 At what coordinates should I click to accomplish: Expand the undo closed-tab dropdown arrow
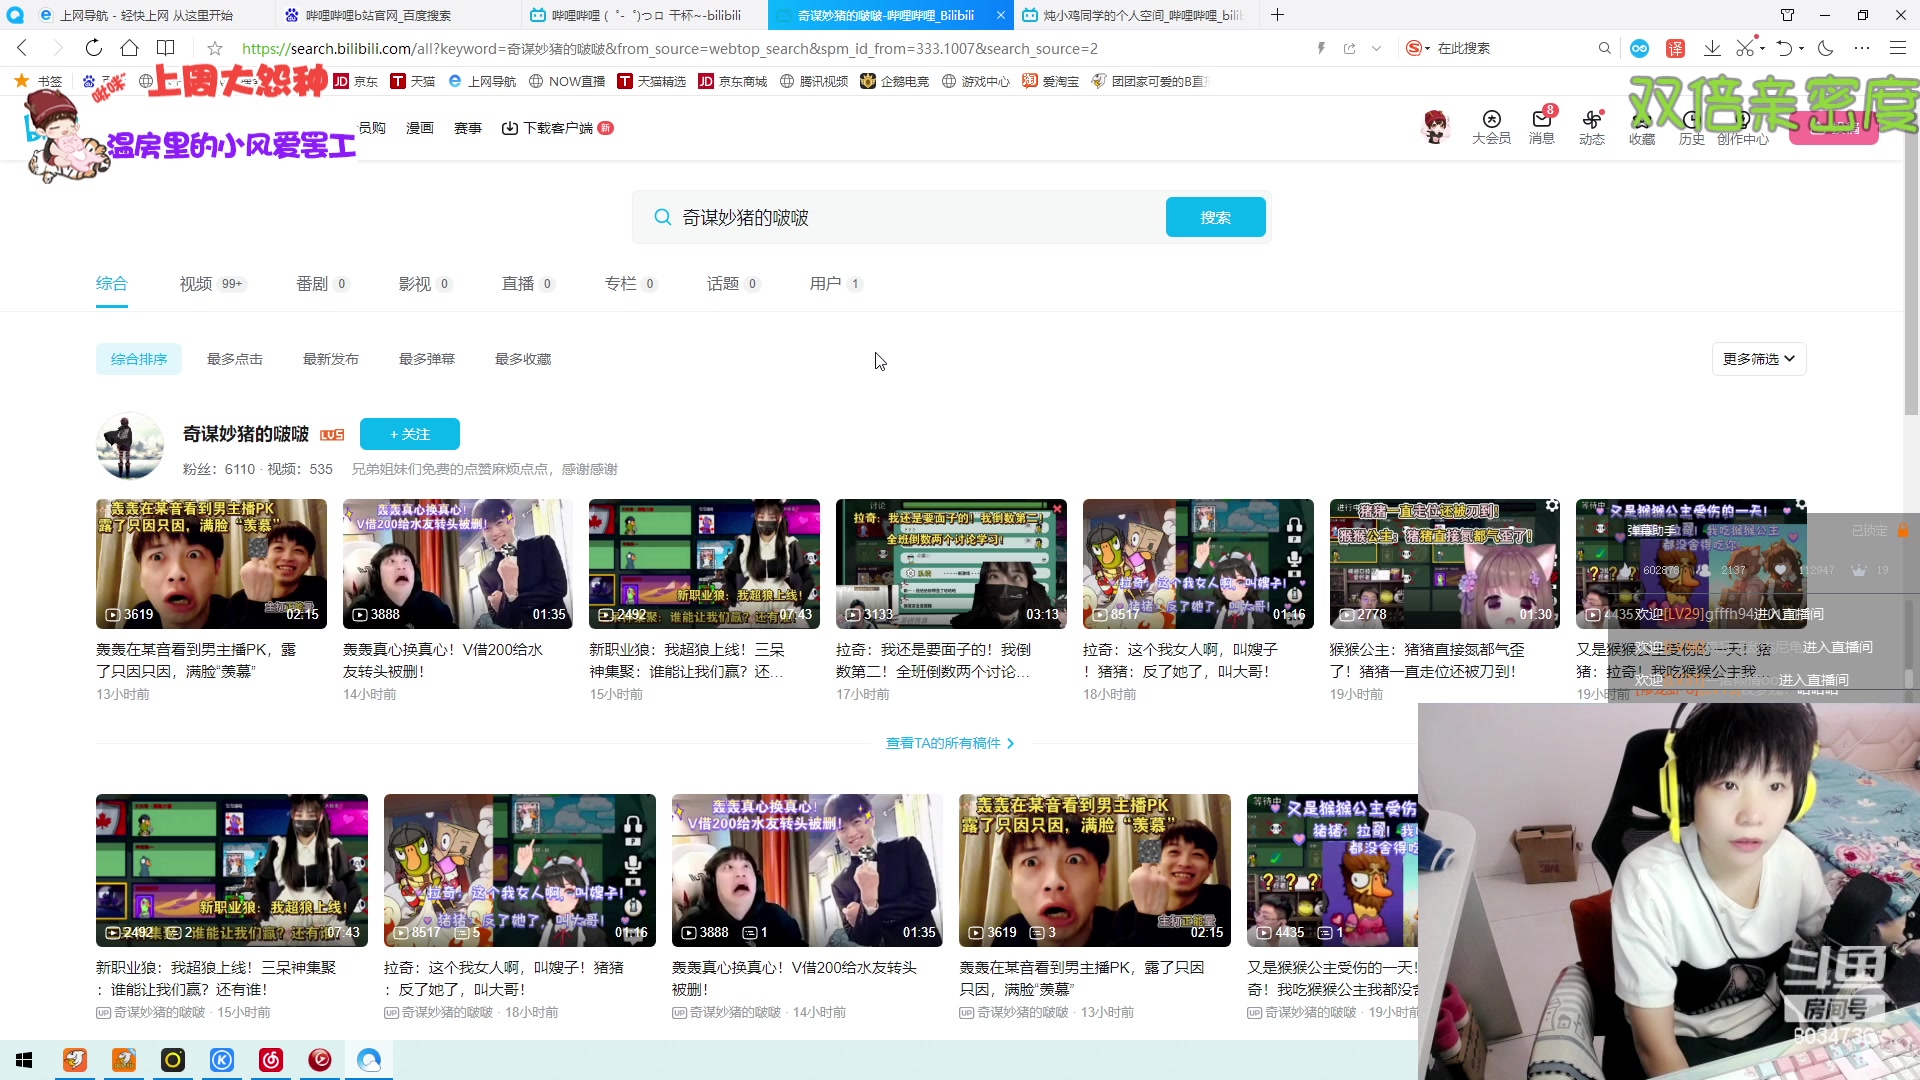(x=1802, y=48)
